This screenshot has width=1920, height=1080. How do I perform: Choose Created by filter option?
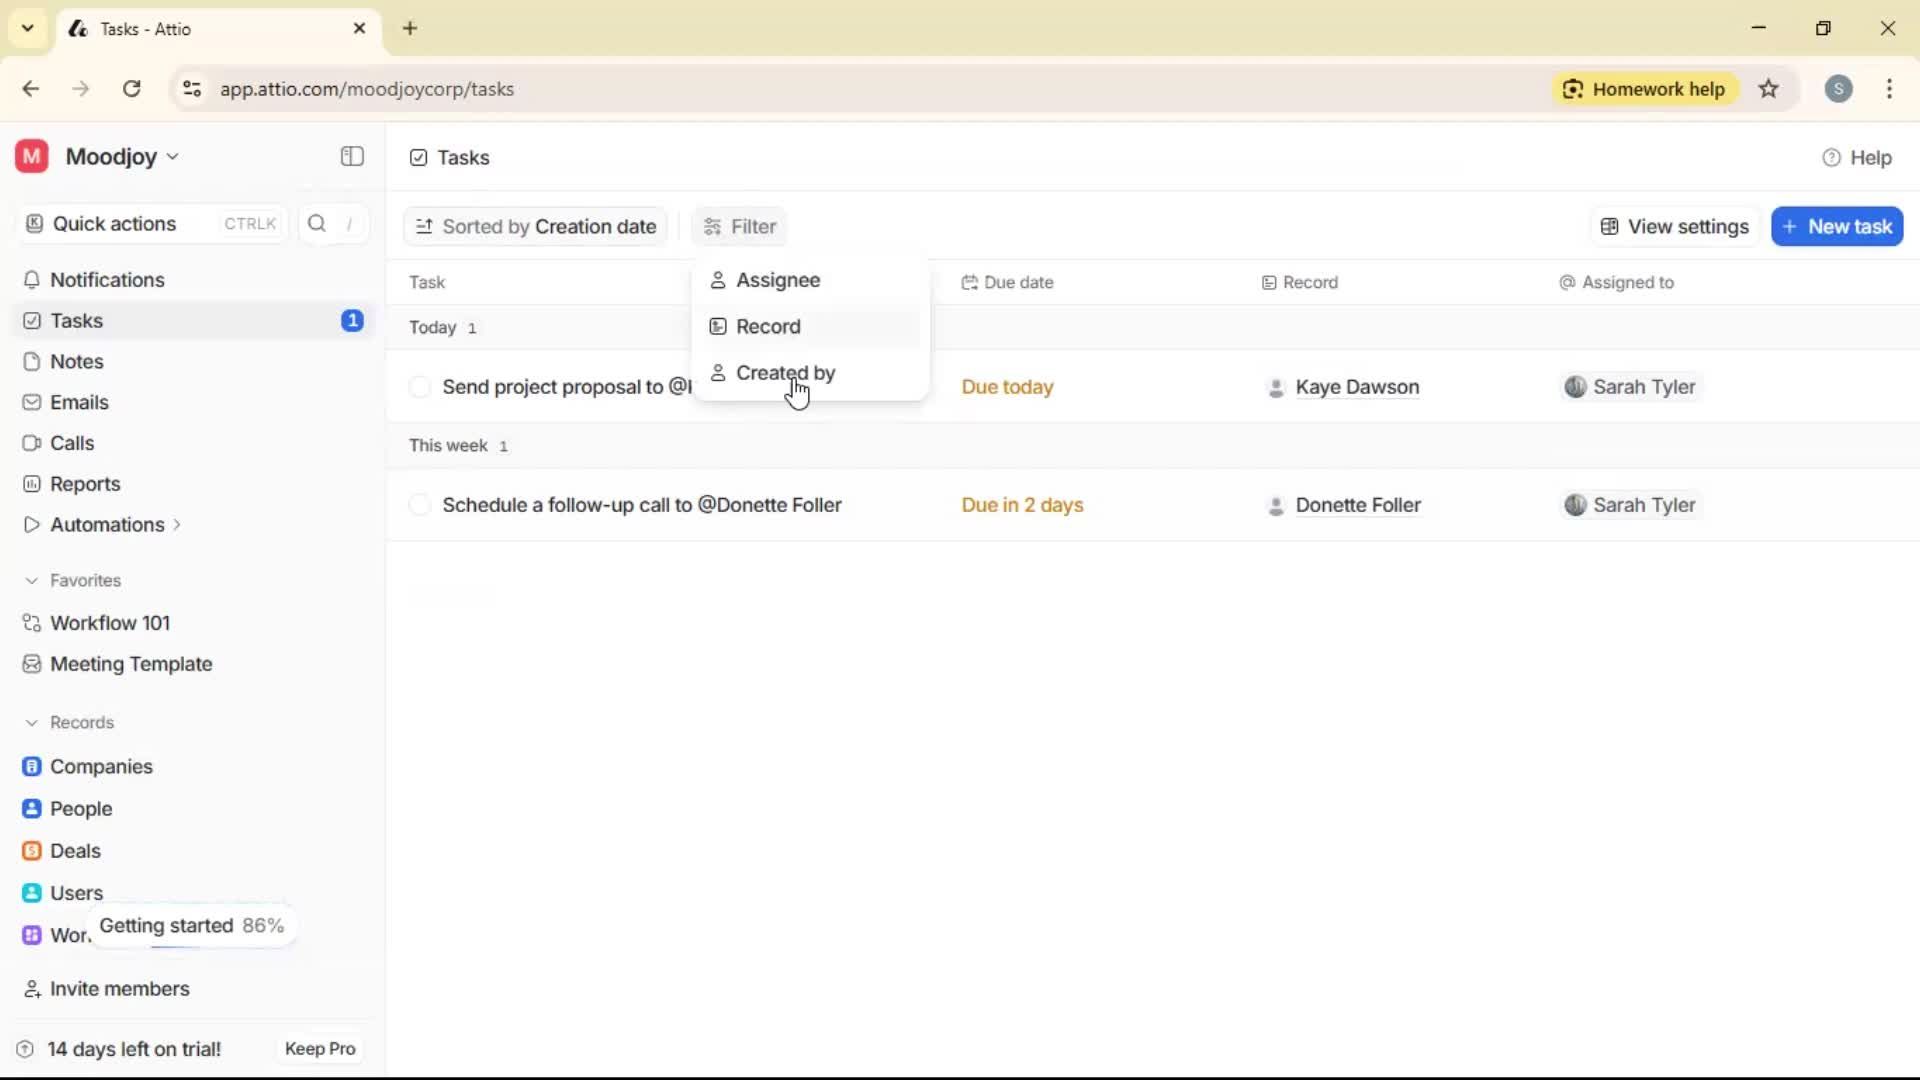click(810, 373)
